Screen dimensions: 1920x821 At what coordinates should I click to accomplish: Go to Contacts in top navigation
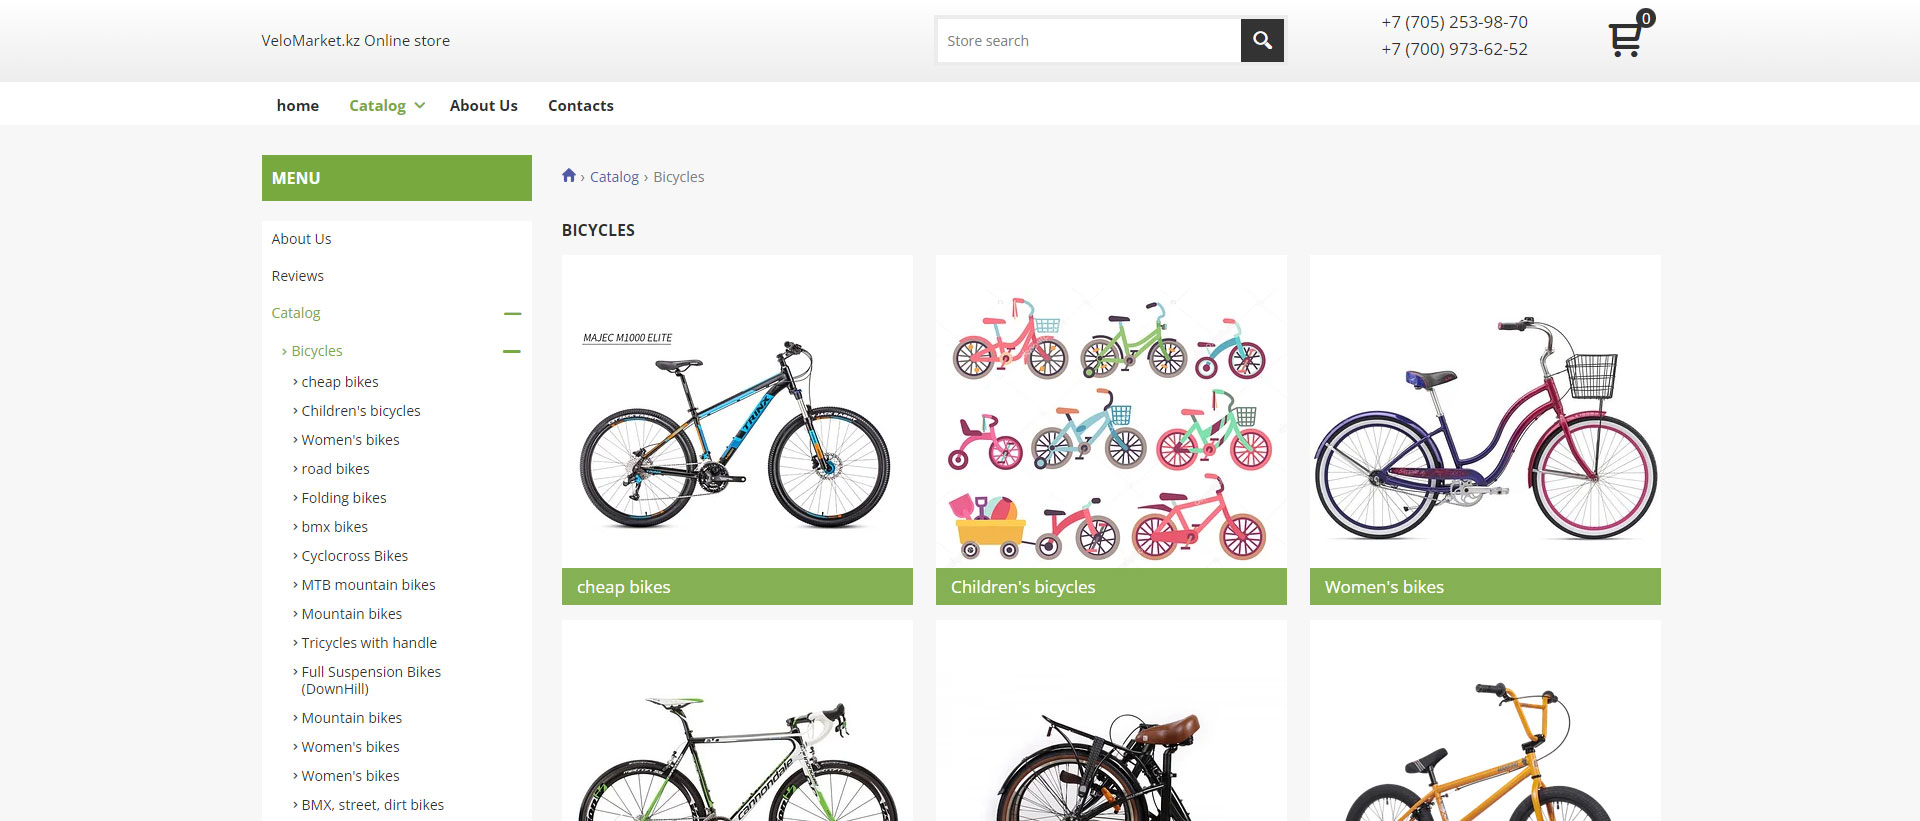(580, 106)
